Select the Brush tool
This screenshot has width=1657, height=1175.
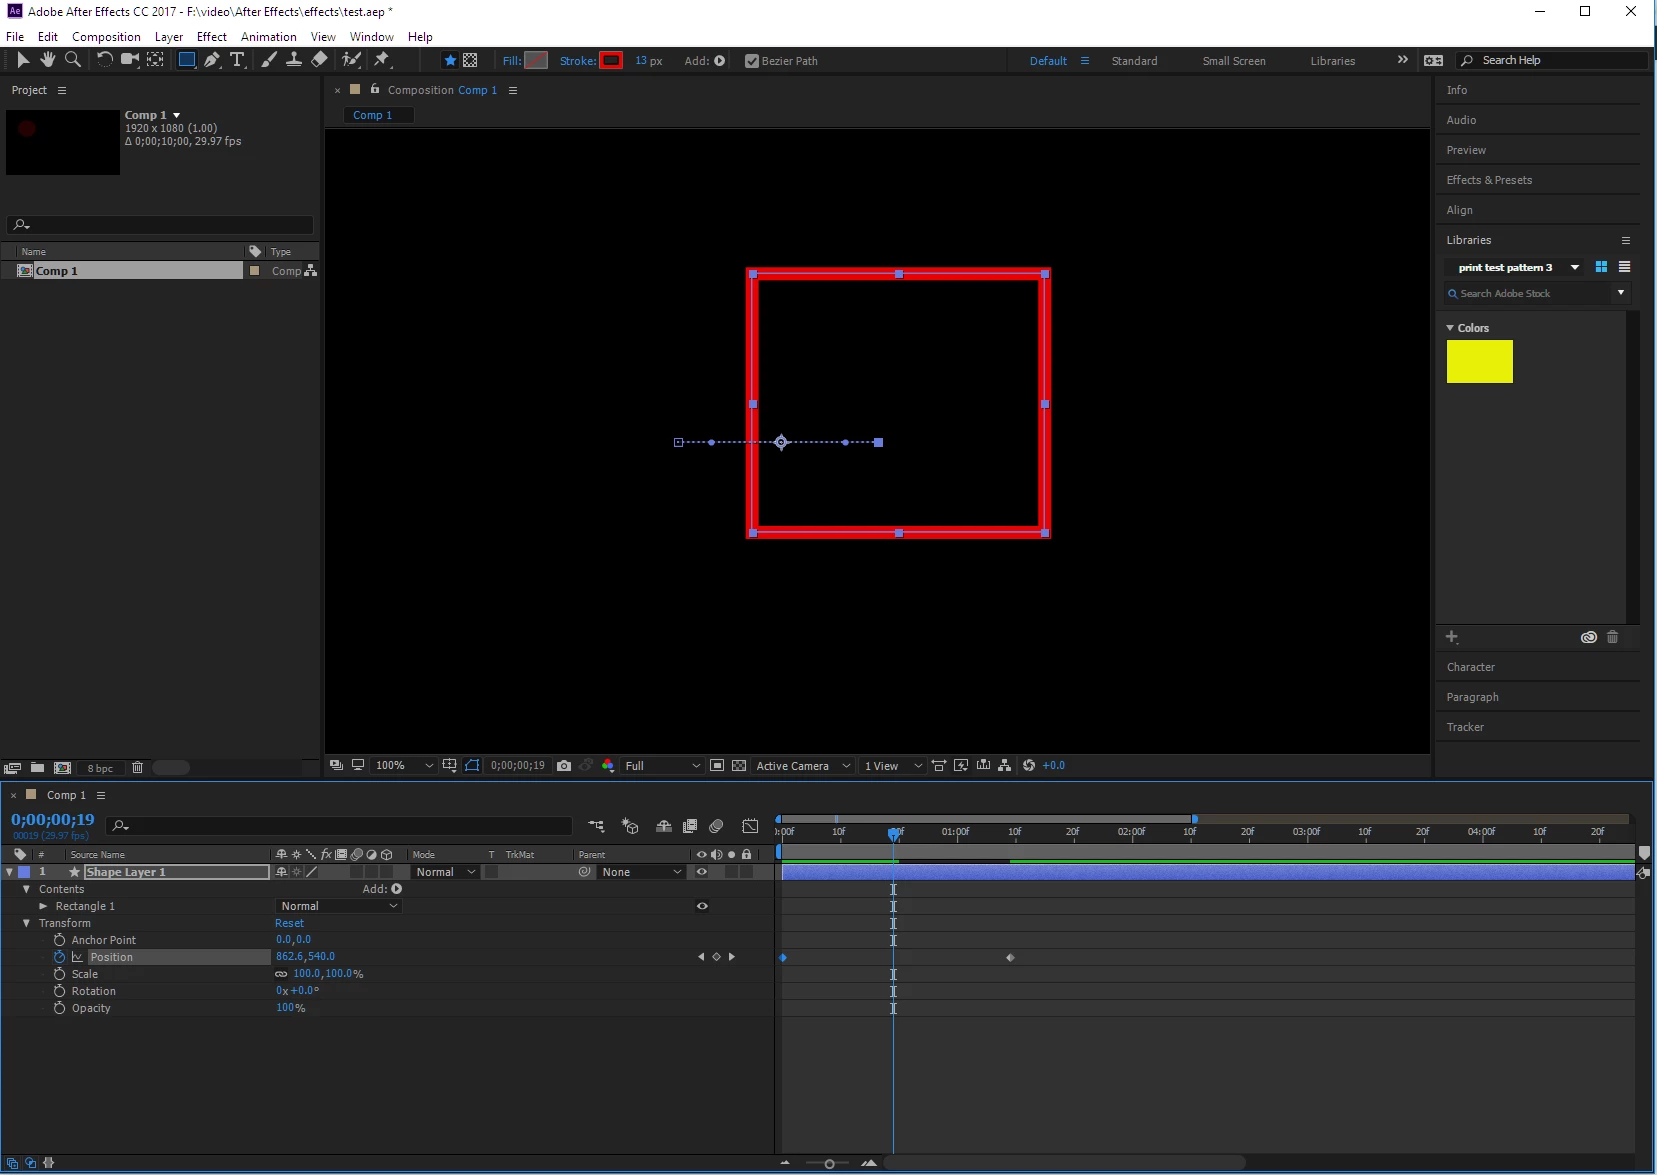point(269,60)
